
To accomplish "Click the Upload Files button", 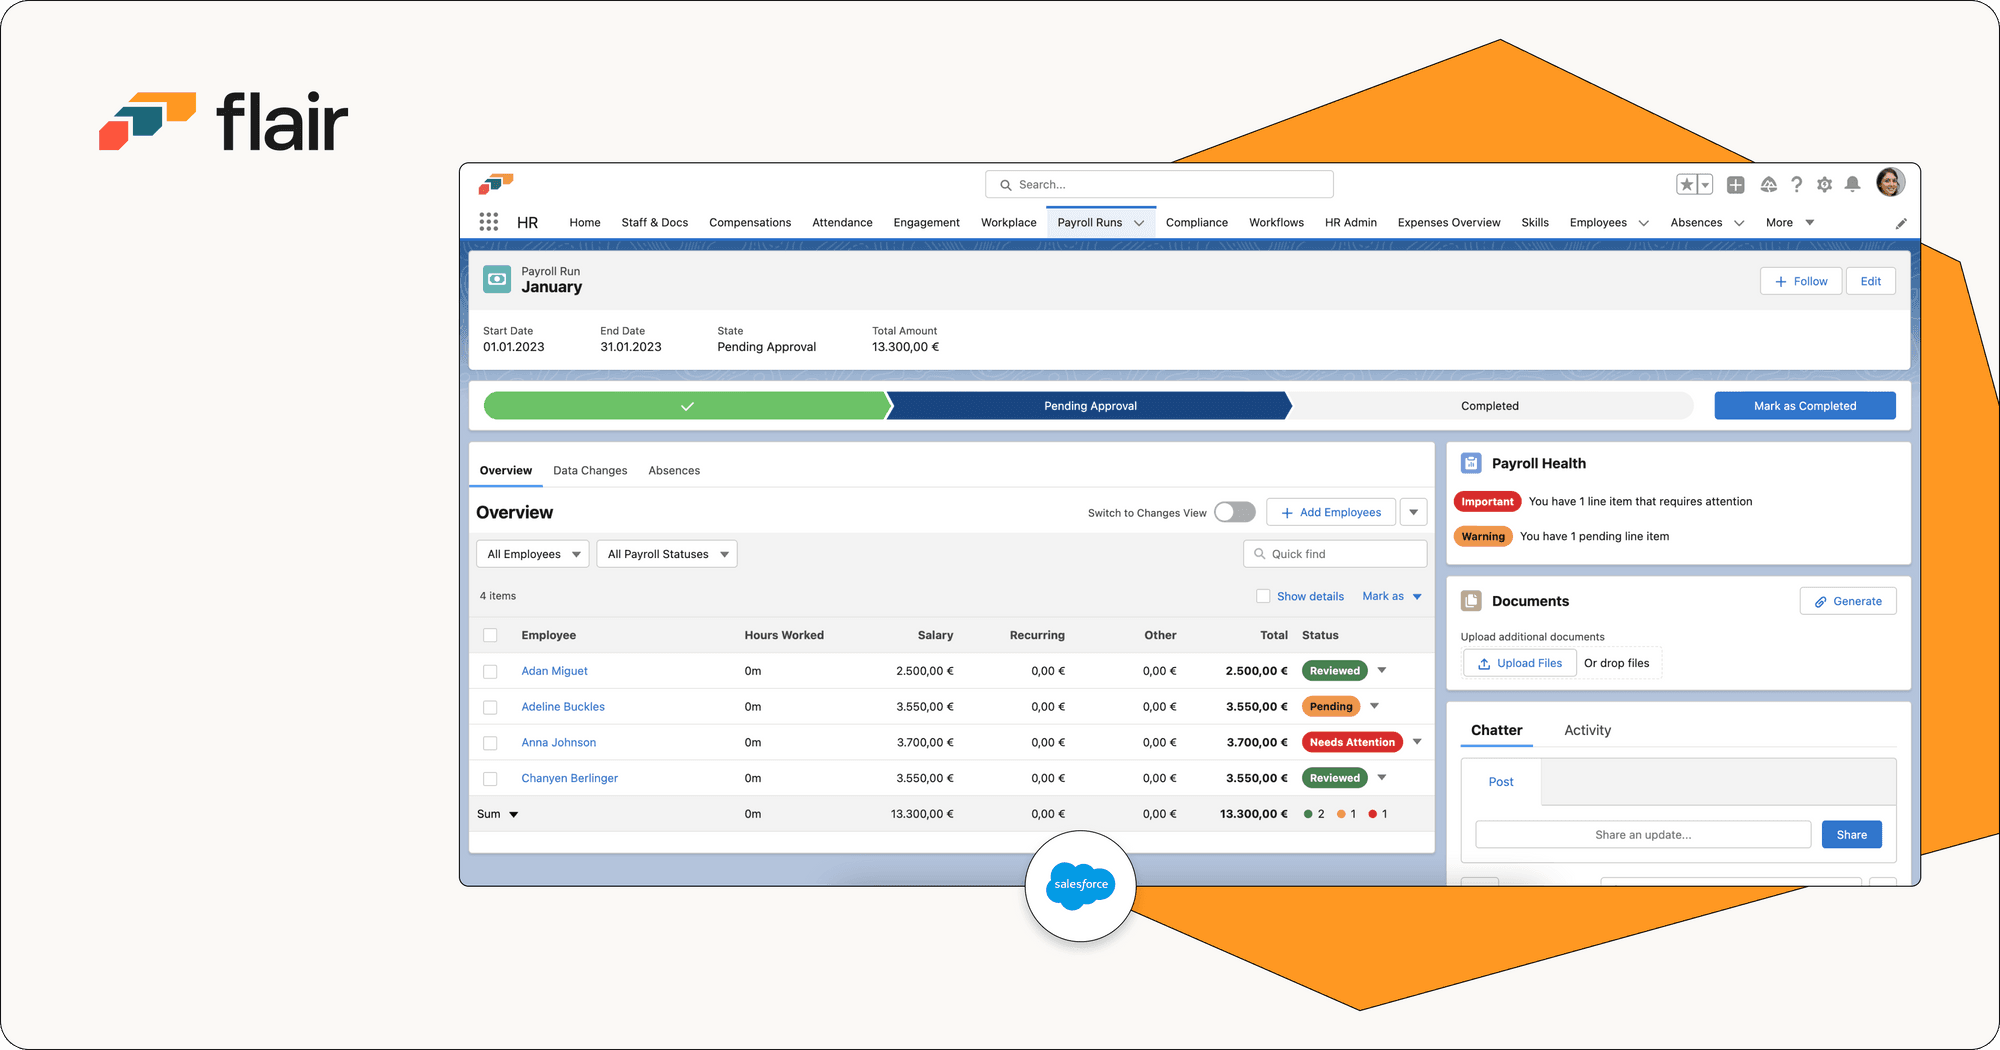I will (1520, 663).
